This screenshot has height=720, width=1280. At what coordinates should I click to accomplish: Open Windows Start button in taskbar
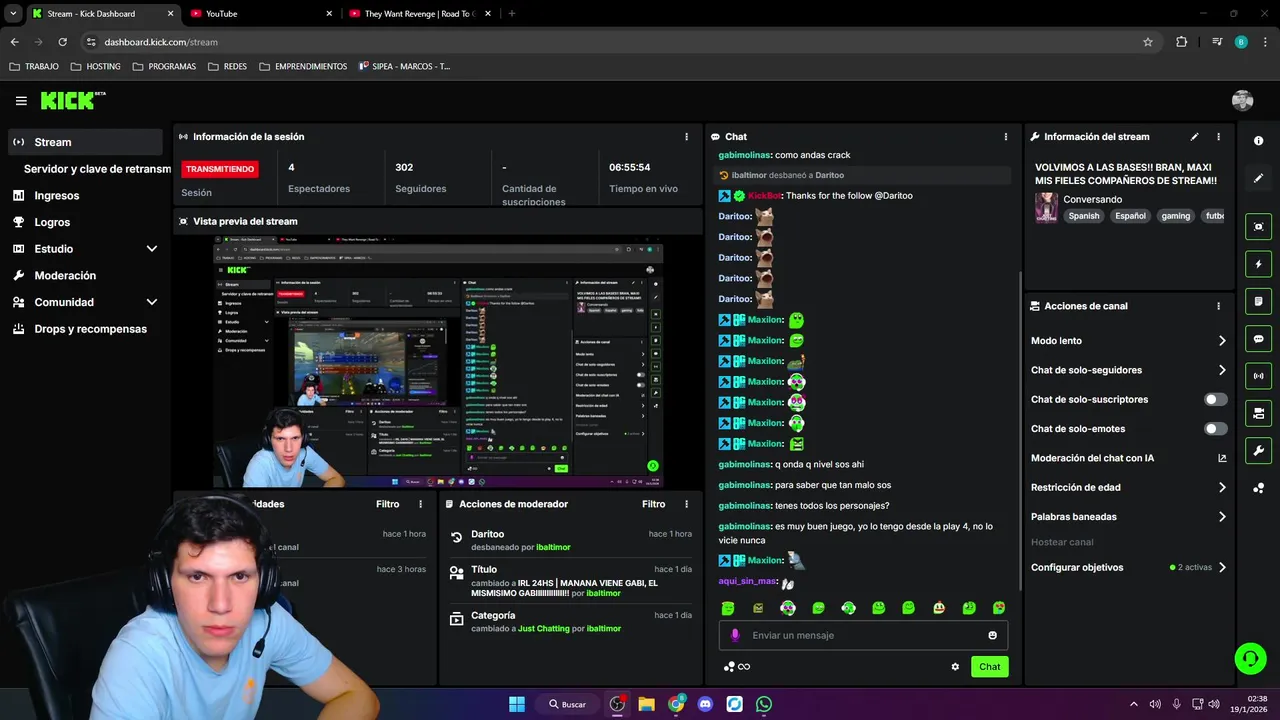coord(517,704)
